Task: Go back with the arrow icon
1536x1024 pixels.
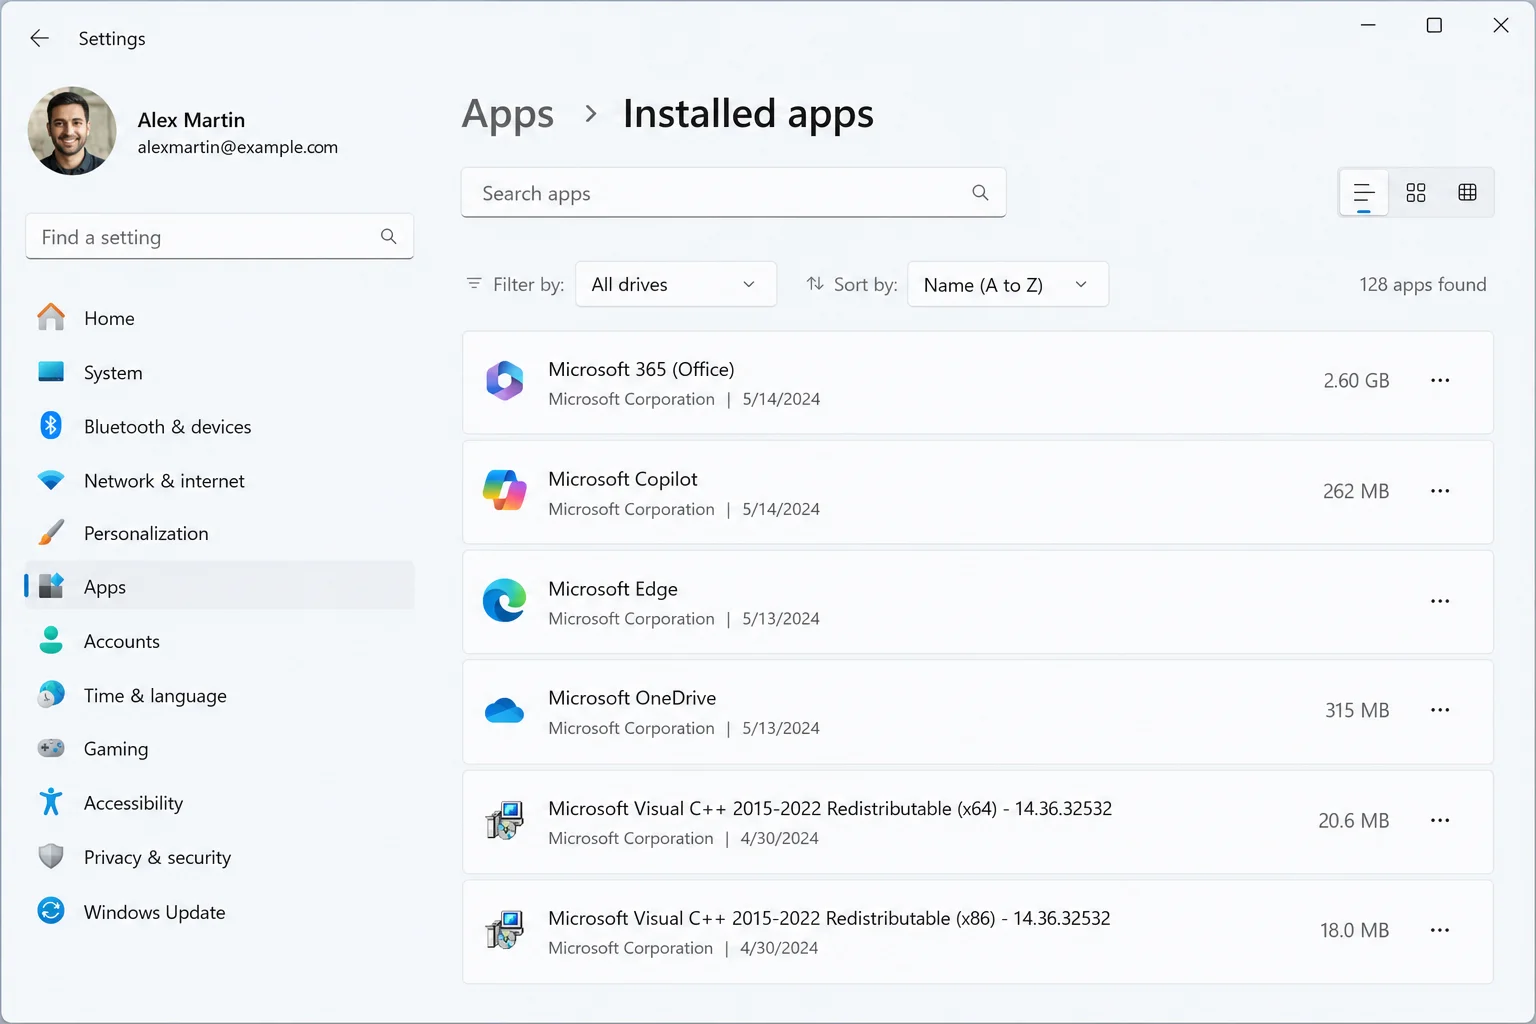Action: pyautogui.click(x=39, y=38)
